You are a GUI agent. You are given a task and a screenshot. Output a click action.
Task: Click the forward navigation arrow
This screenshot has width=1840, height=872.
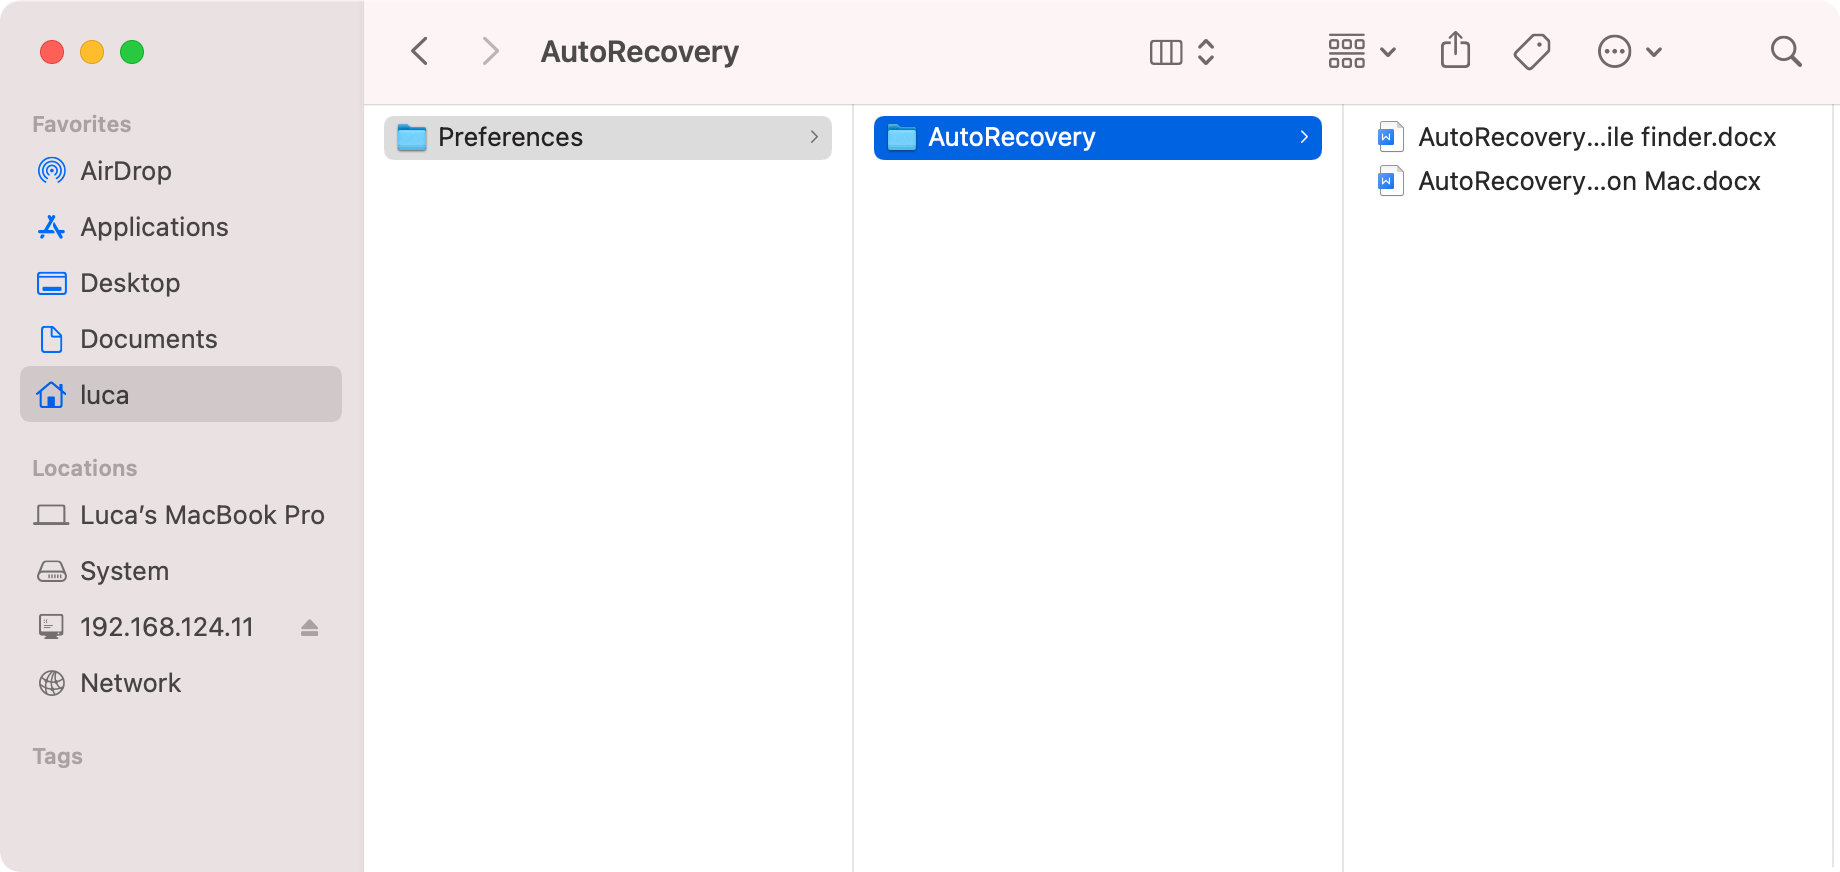tap(490, 51)
